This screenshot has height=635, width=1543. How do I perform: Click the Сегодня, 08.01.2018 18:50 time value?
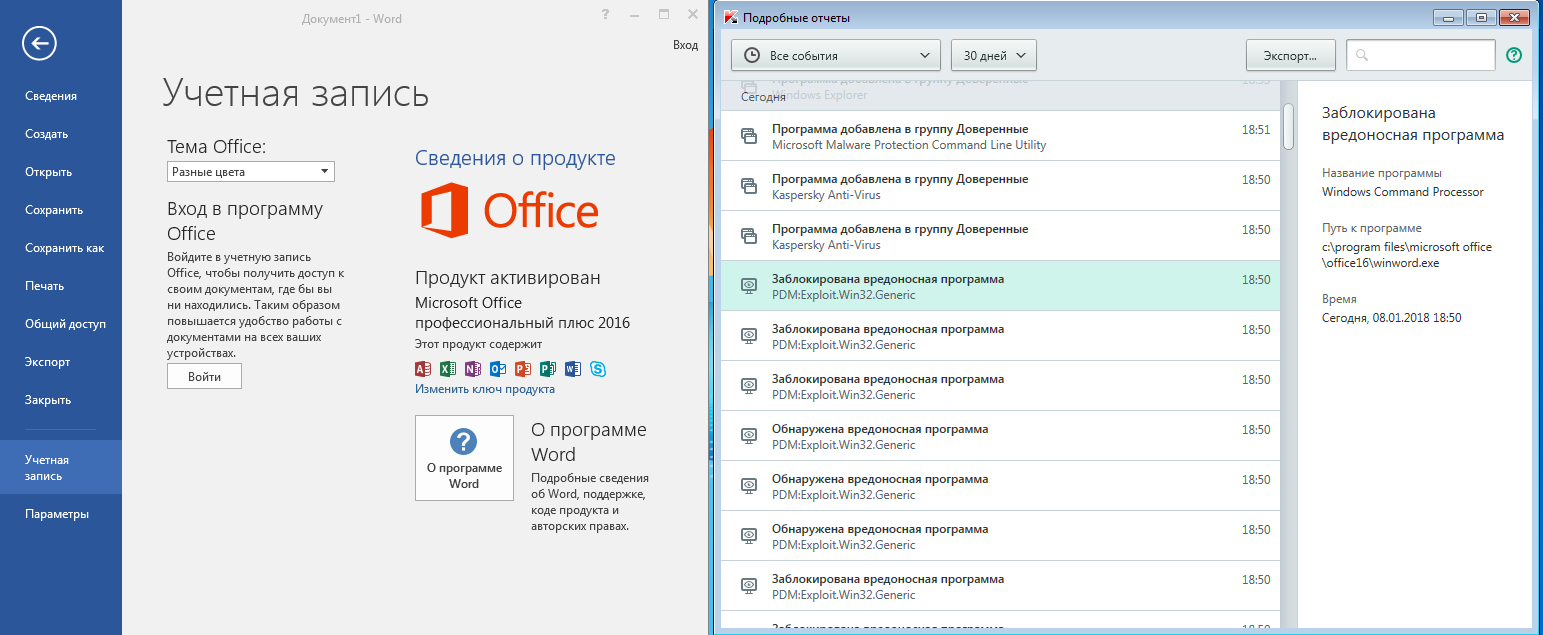pyautogui.click(x=1392, y=317)
